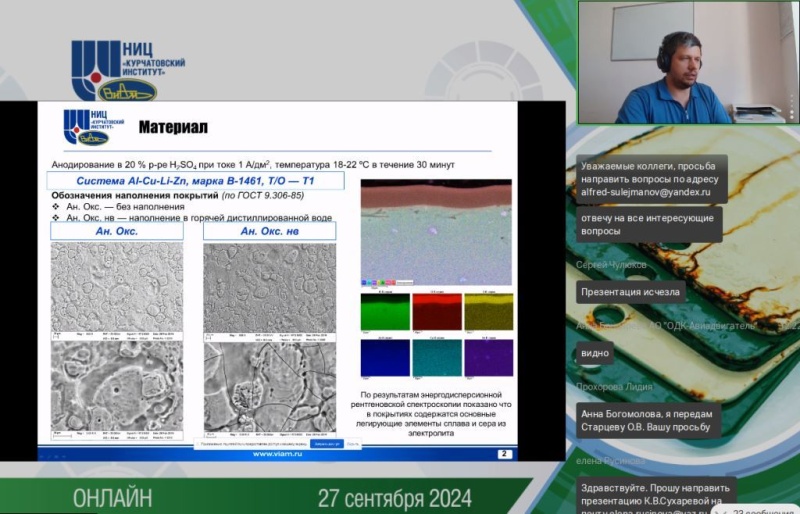This screenshot has width=800, height=514.
Task: Click the green element map
Action: point(385,312)
